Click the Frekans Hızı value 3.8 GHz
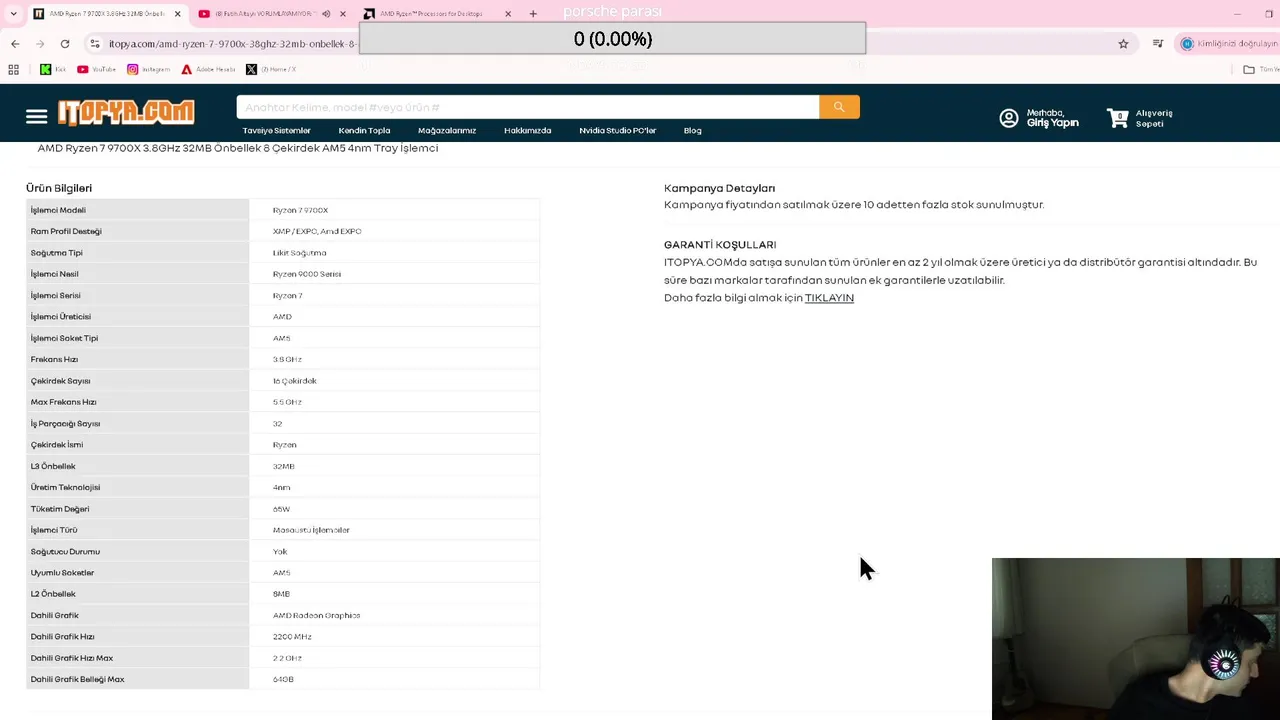Image resolution: width=1280 pixels, height=720 pixels. (x=287, y=359)
